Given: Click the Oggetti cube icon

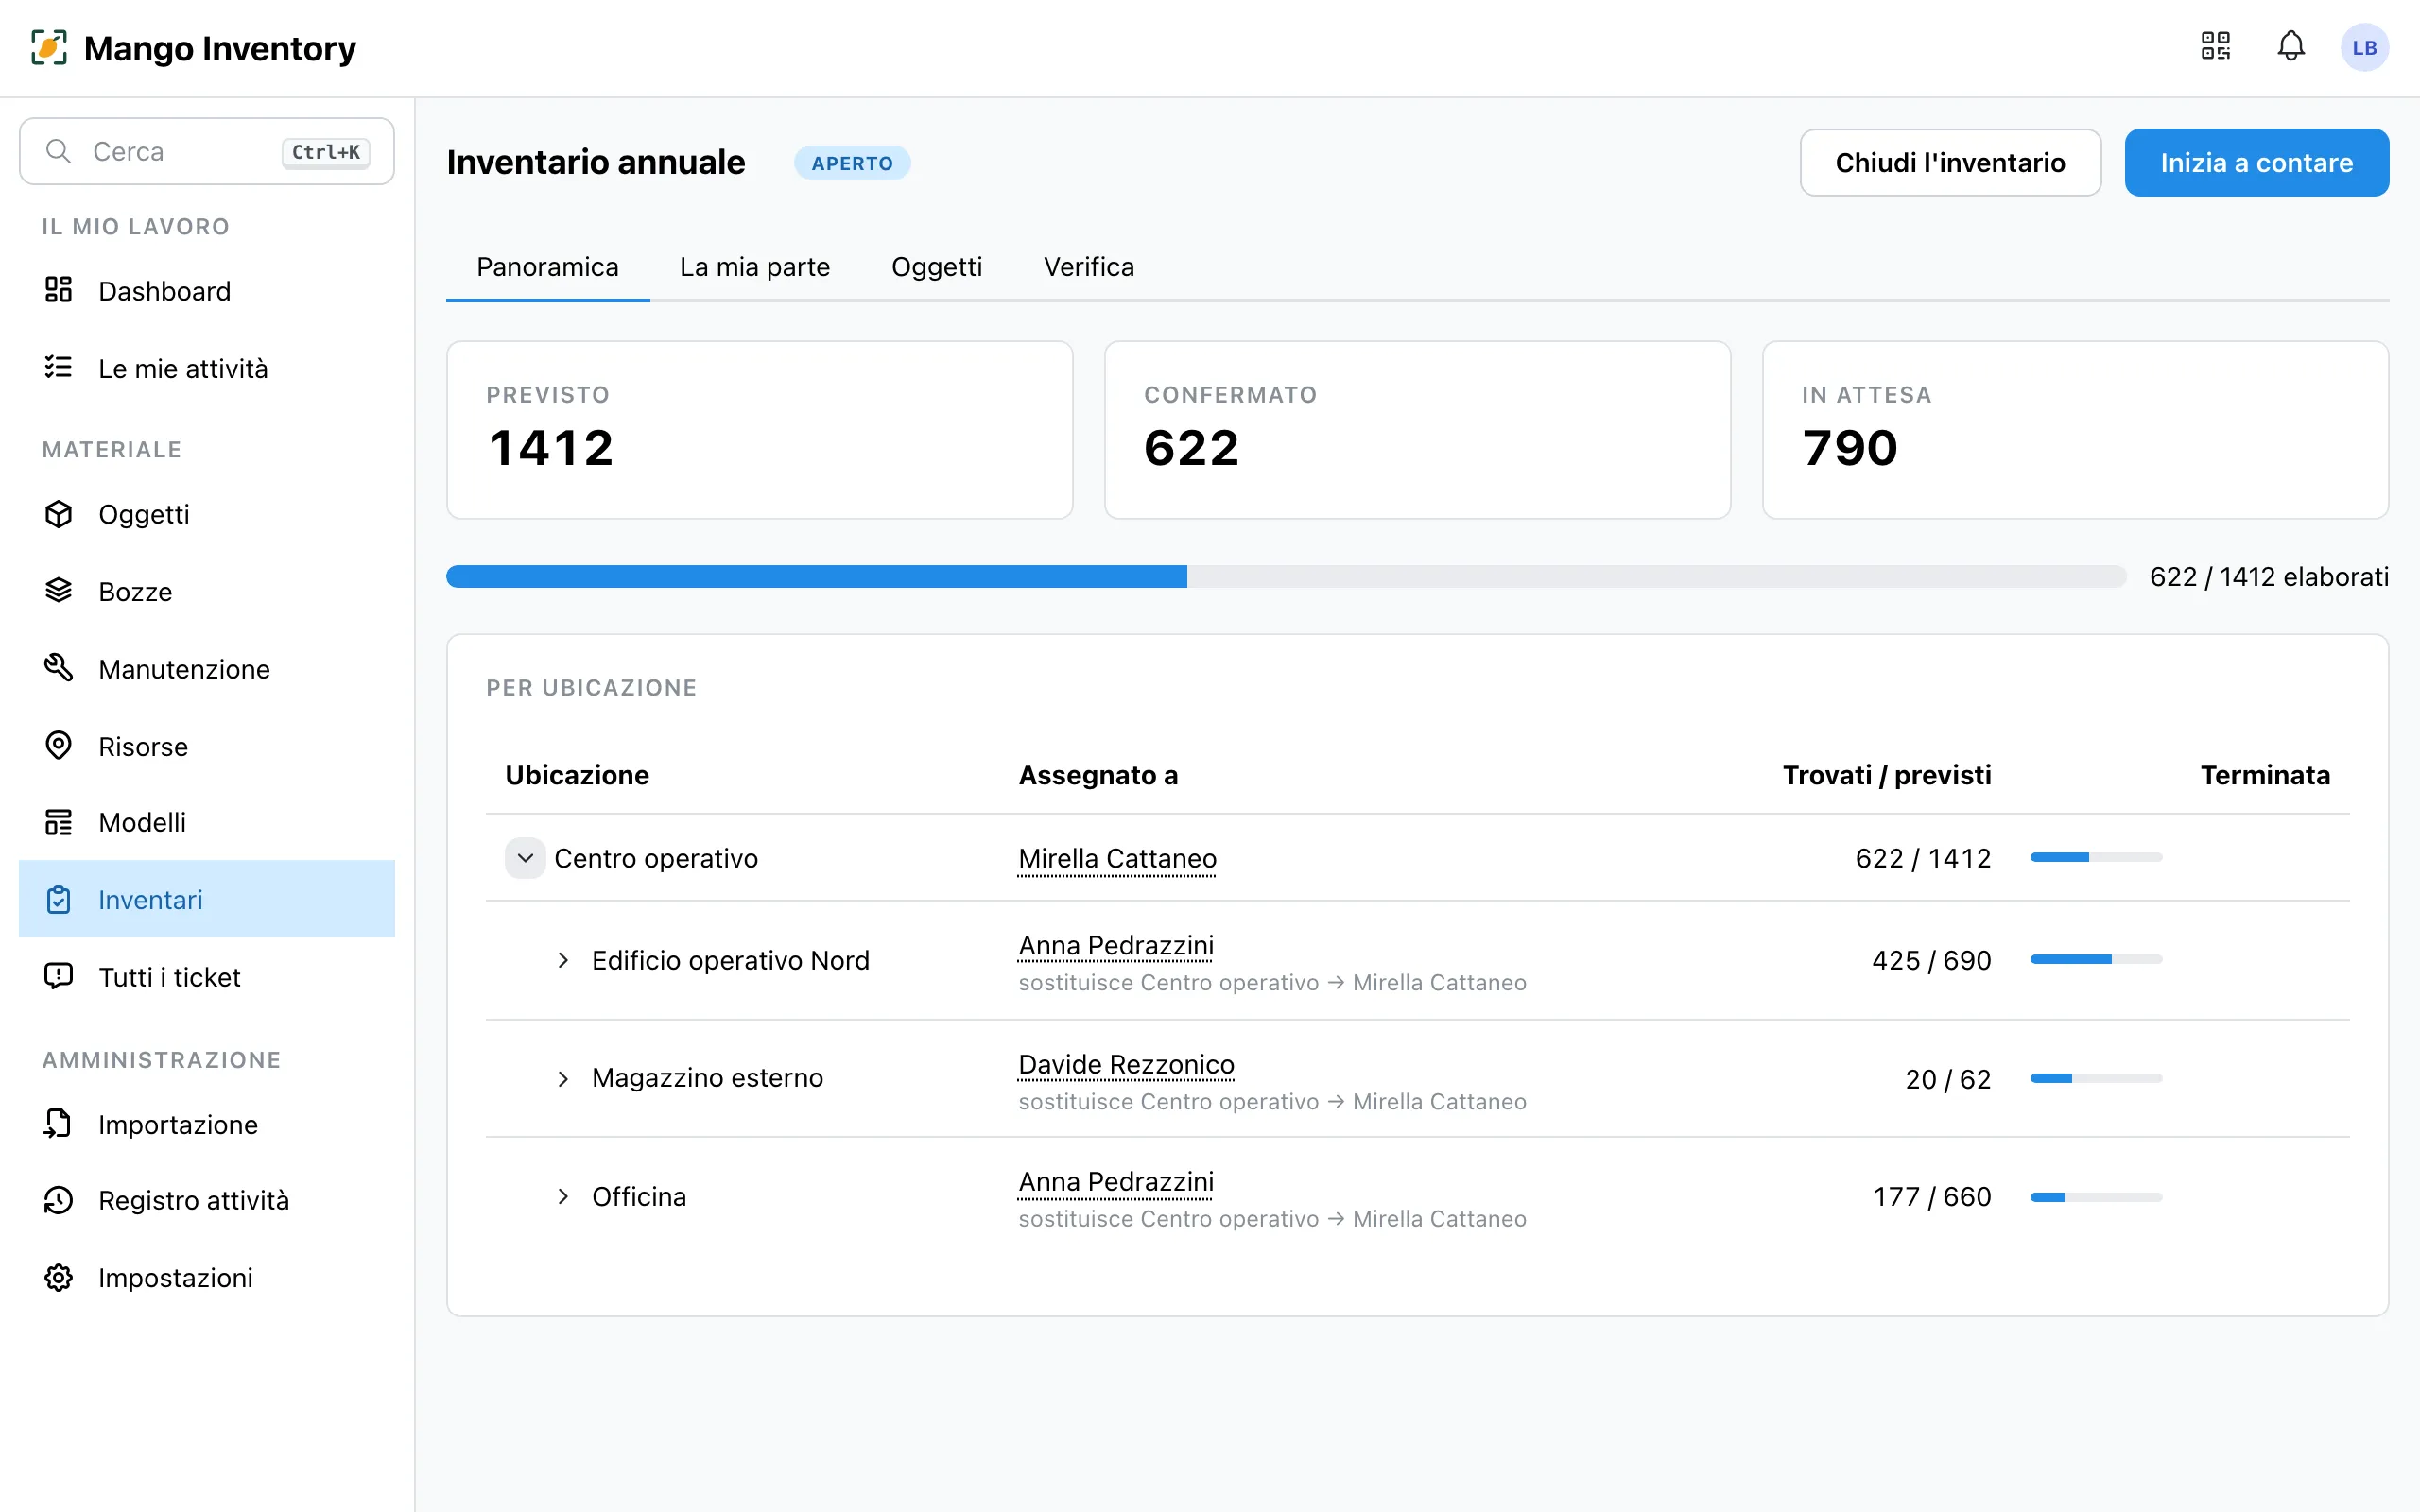Looking at the screenshot, I should (x=58, y=513).
